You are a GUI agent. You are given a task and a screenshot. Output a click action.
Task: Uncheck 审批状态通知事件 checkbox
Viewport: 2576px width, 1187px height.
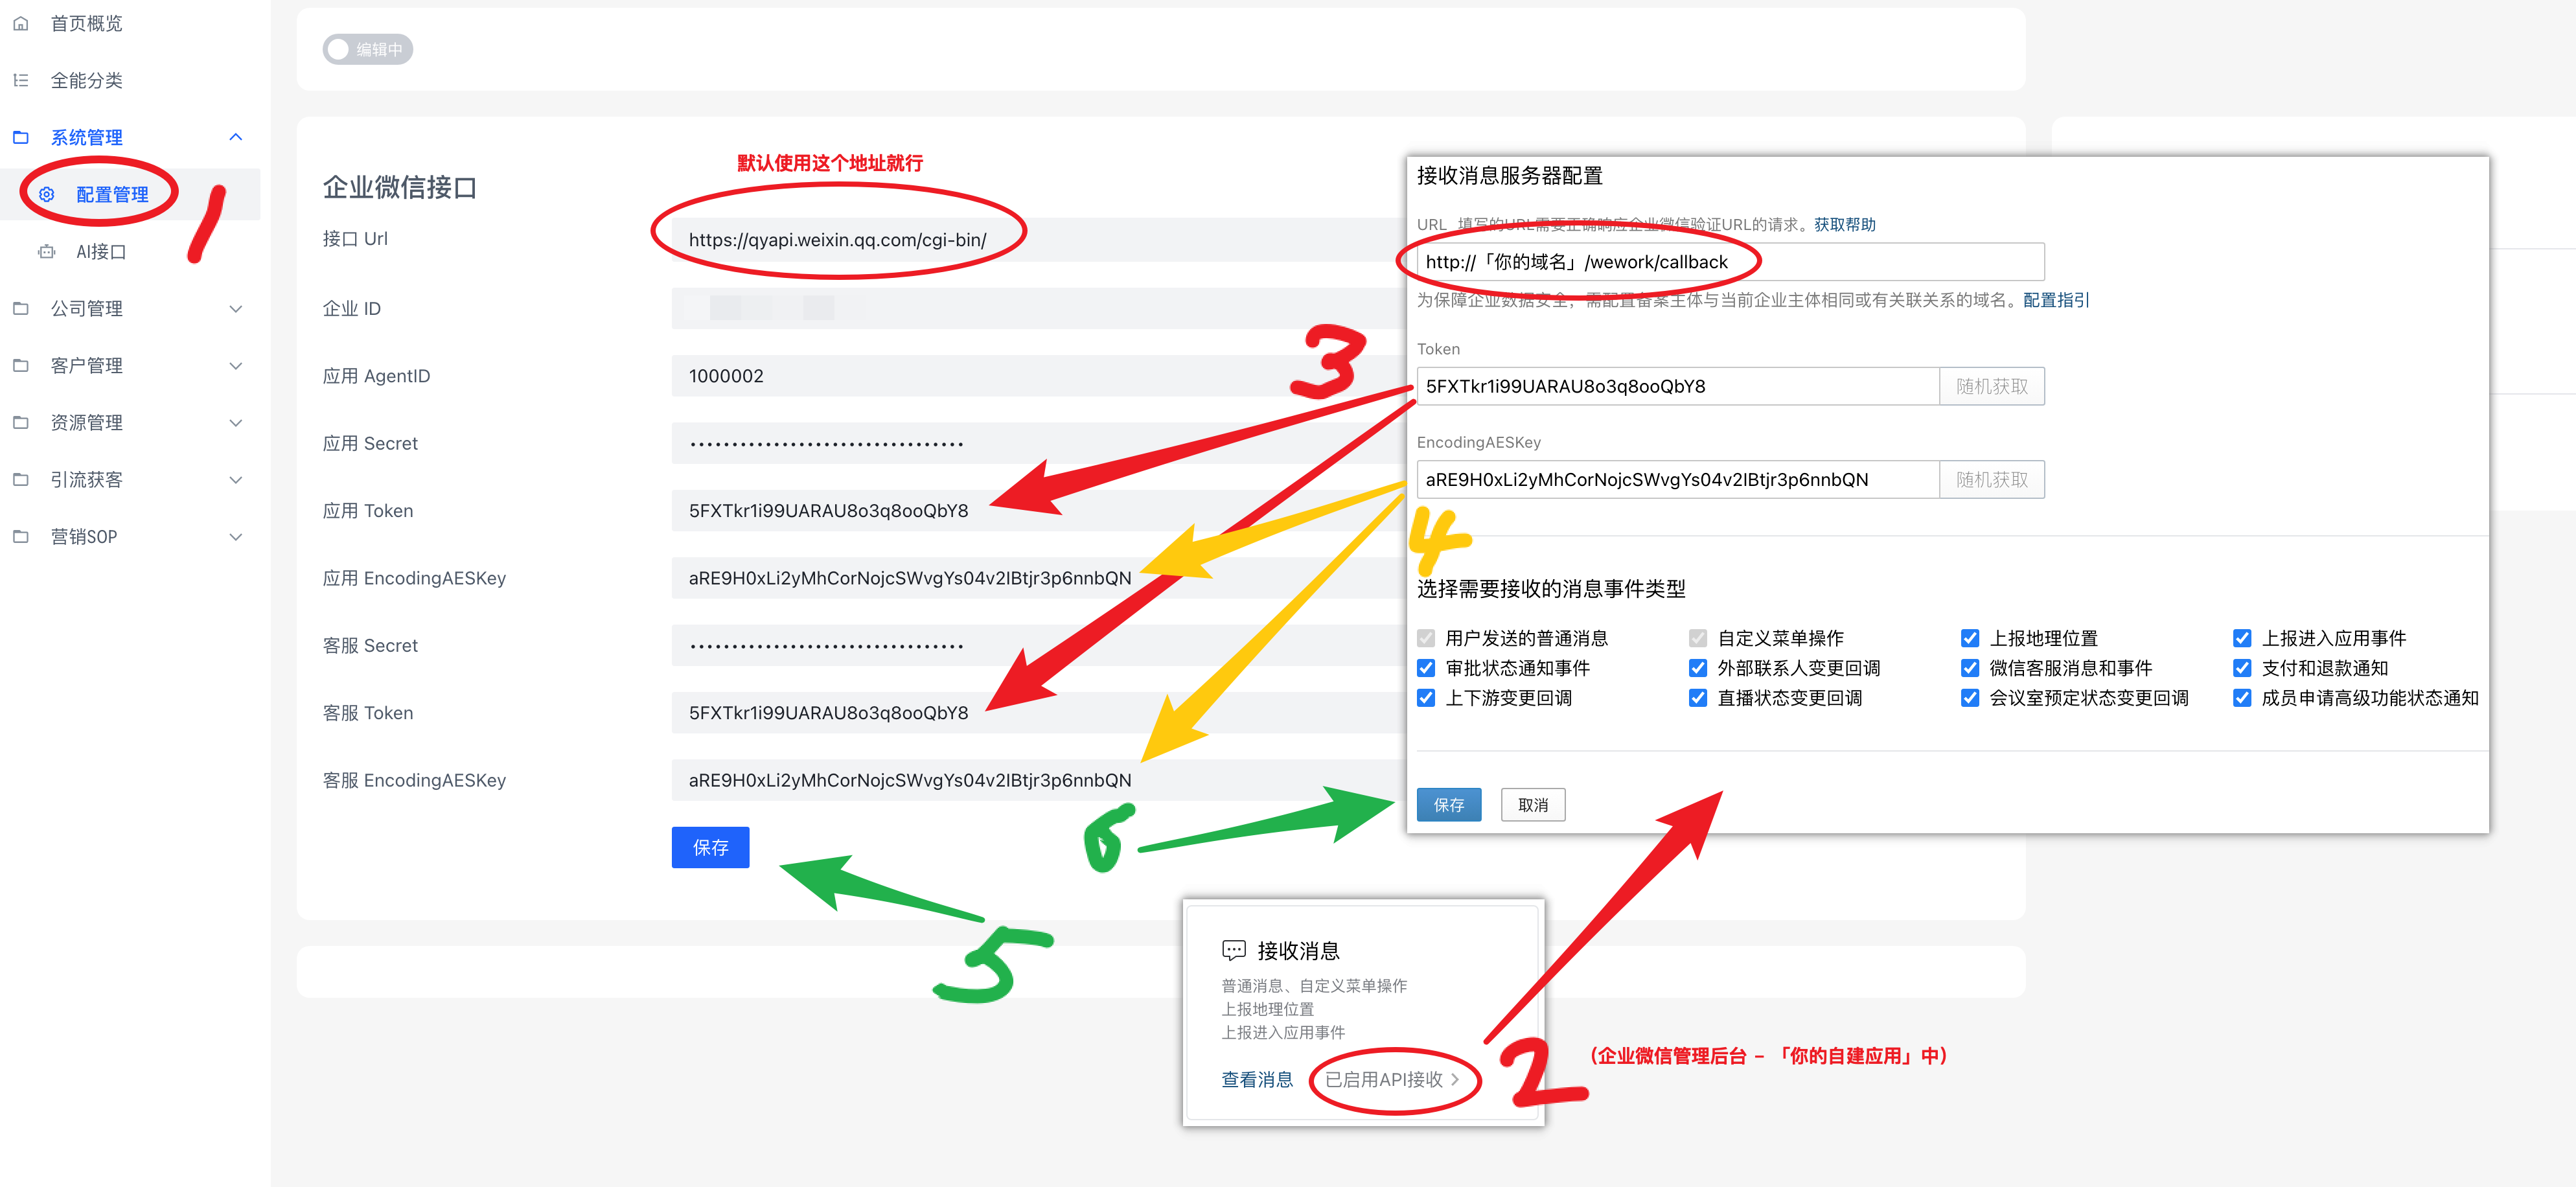click(x=1426, y=668)
